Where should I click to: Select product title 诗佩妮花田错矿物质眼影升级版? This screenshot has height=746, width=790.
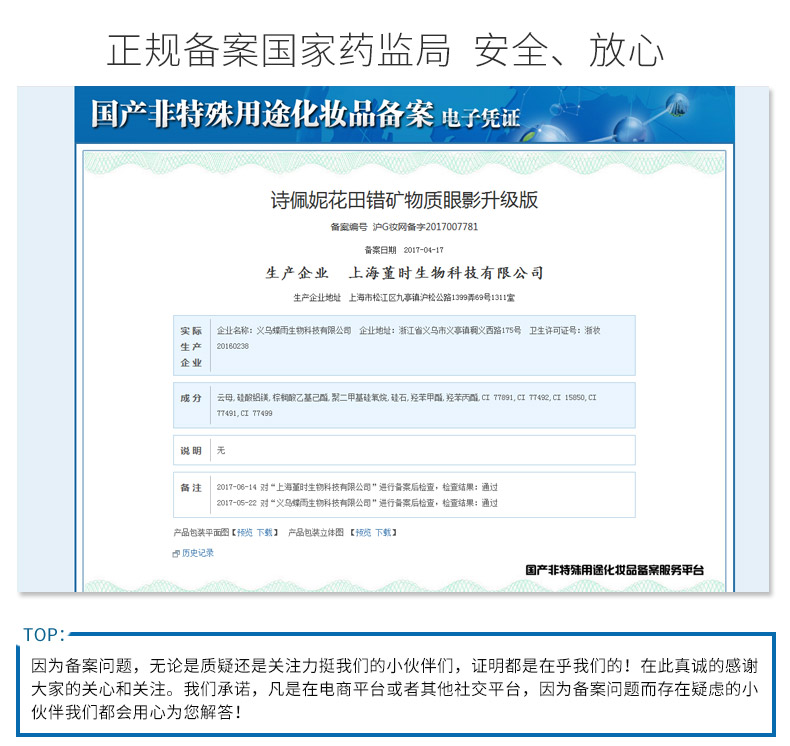pyautogui.click(x=404, y=200)
